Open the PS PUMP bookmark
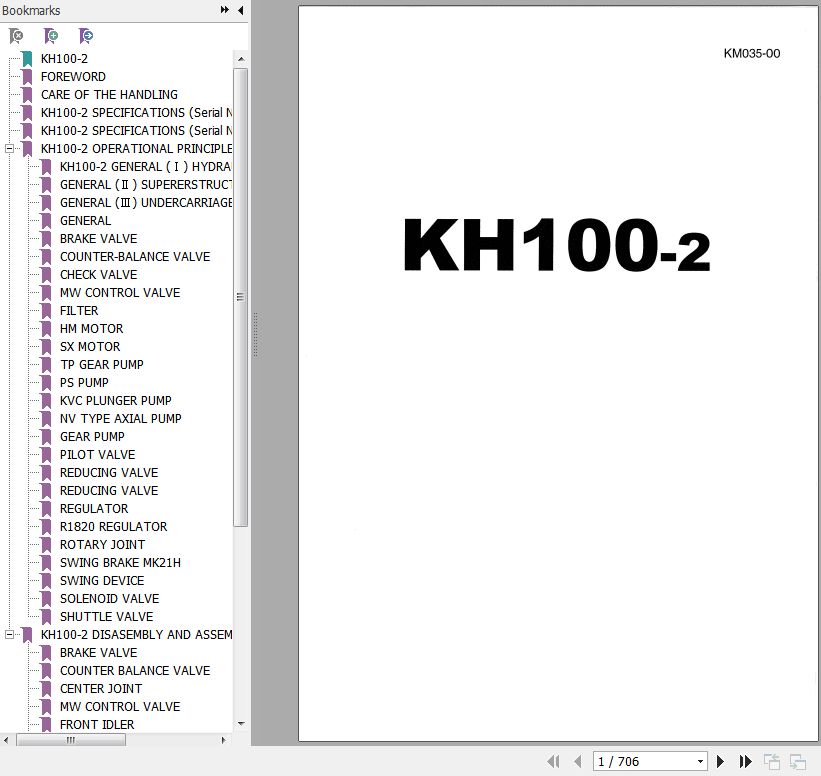This screenshot has height=776, width=821. pyautogui.click(x=84, y=383)
